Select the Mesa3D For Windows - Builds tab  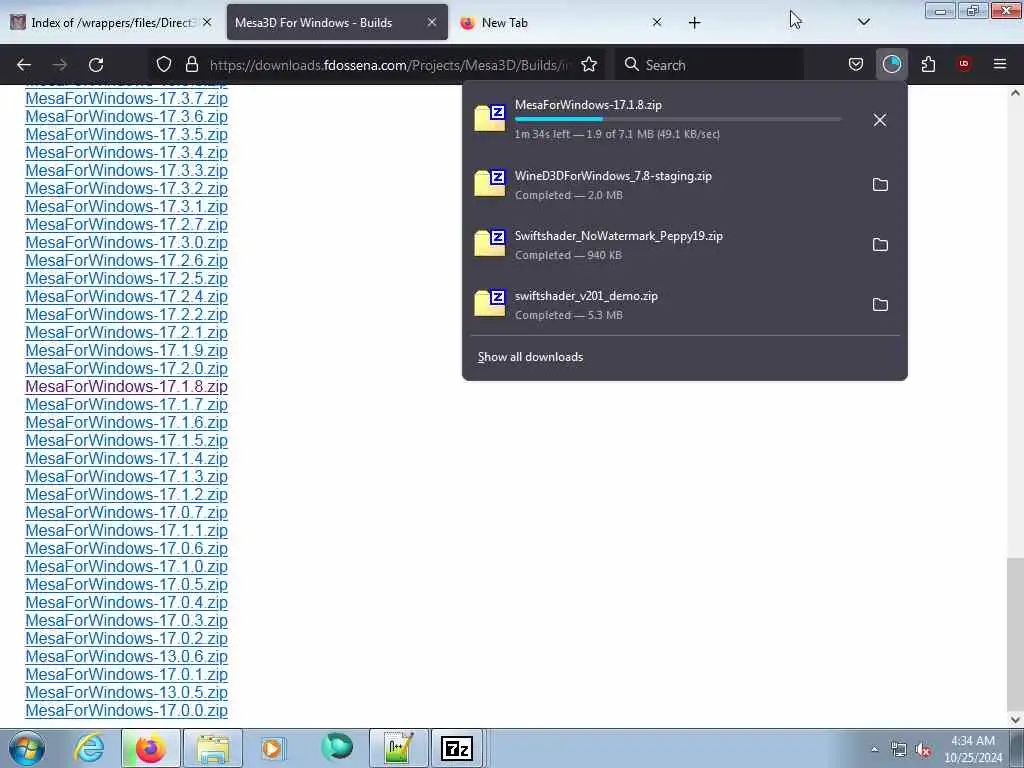[x=337, y=22]
